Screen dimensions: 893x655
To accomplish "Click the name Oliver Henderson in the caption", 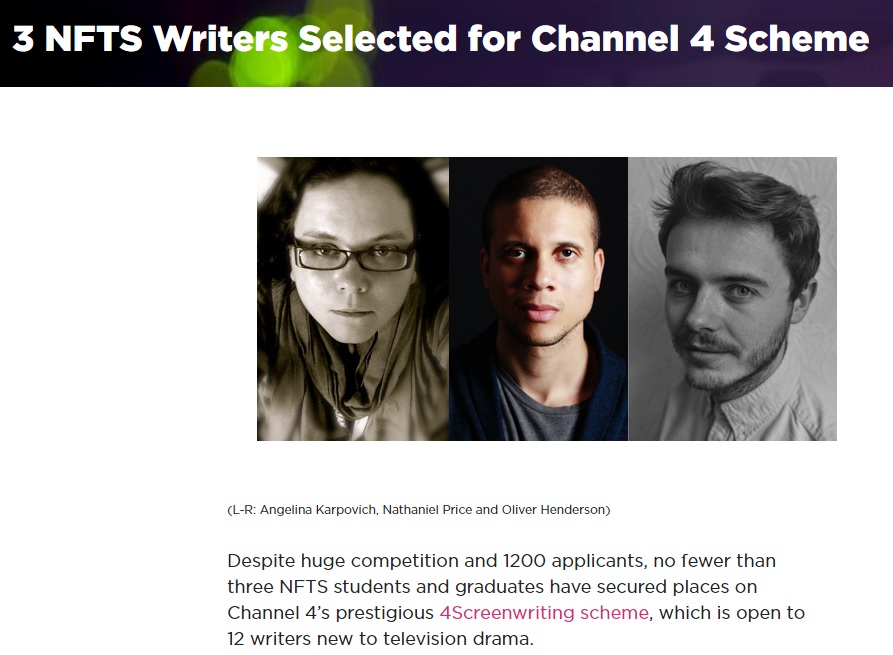I will (554, 510).
